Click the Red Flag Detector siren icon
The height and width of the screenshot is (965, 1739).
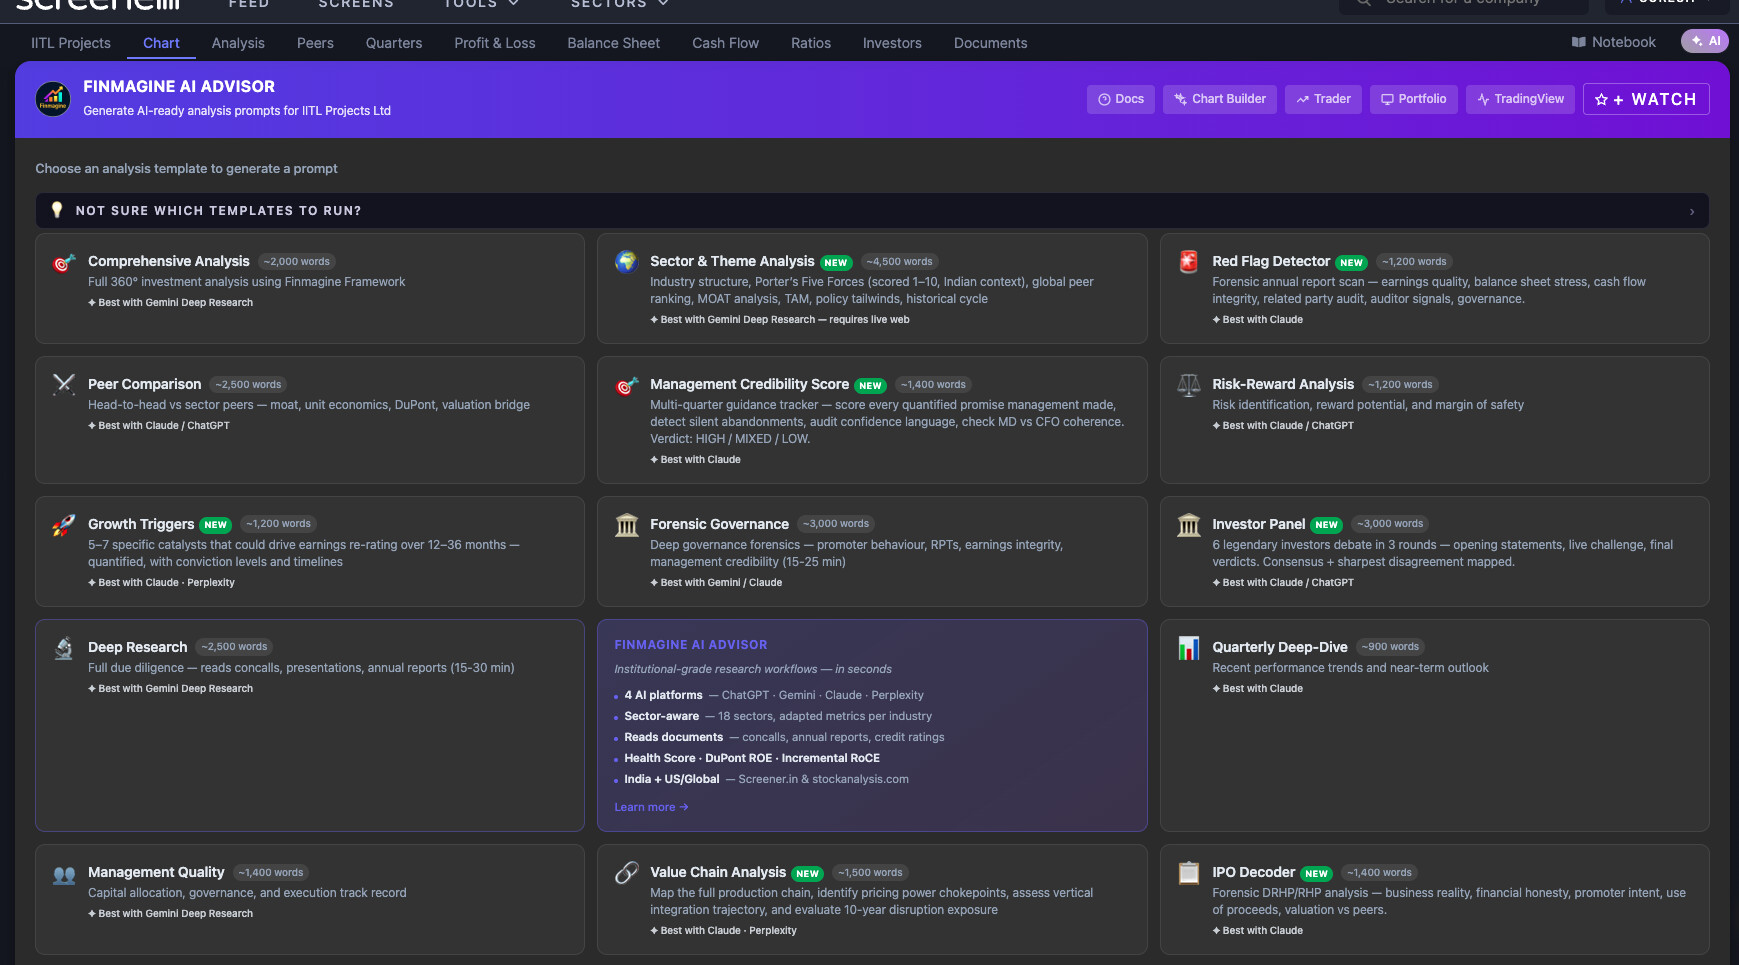pyautogui.click(x=1189, y=262)
